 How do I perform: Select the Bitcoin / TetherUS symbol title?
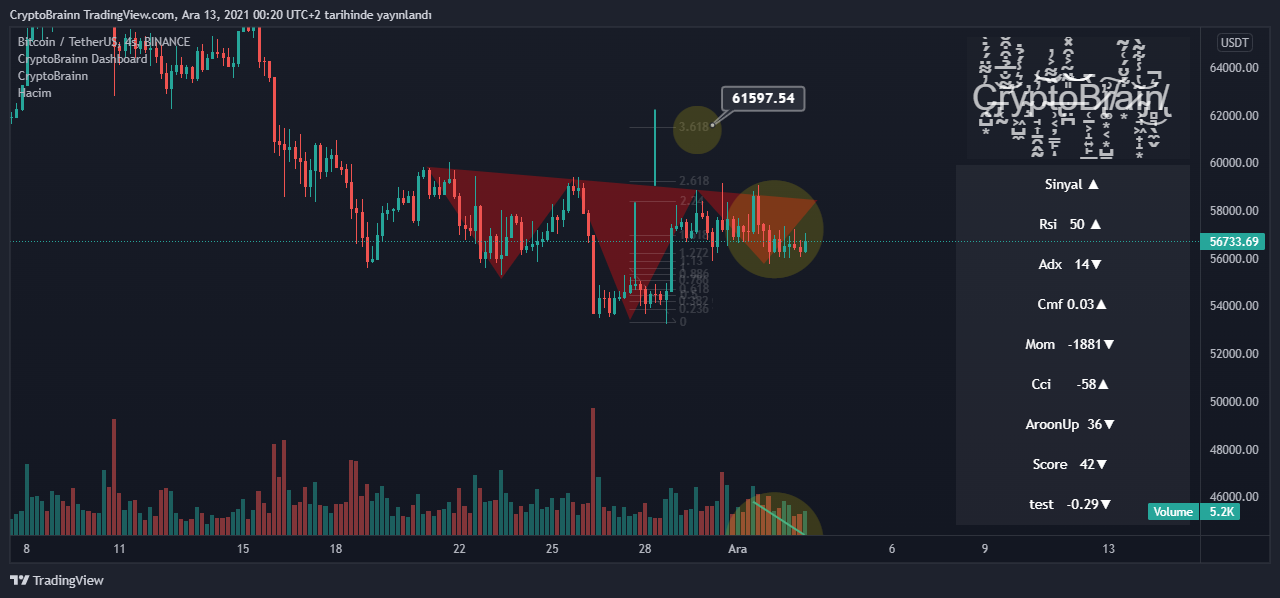pyautogui.click(x=104, y=42)
